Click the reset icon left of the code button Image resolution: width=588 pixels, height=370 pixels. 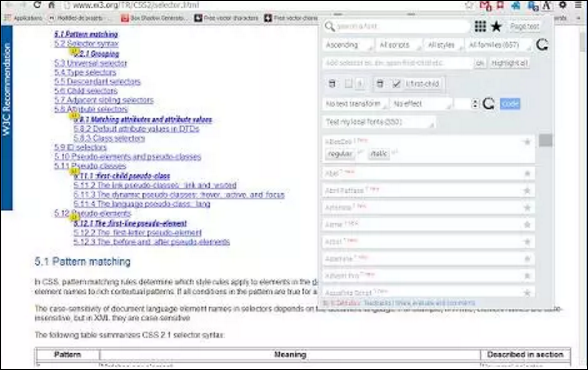(x=488, y=103)
